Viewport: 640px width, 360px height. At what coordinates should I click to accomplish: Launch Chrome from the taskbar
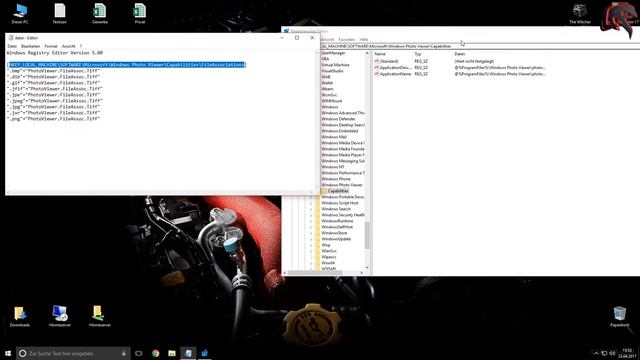pos(156,353)
